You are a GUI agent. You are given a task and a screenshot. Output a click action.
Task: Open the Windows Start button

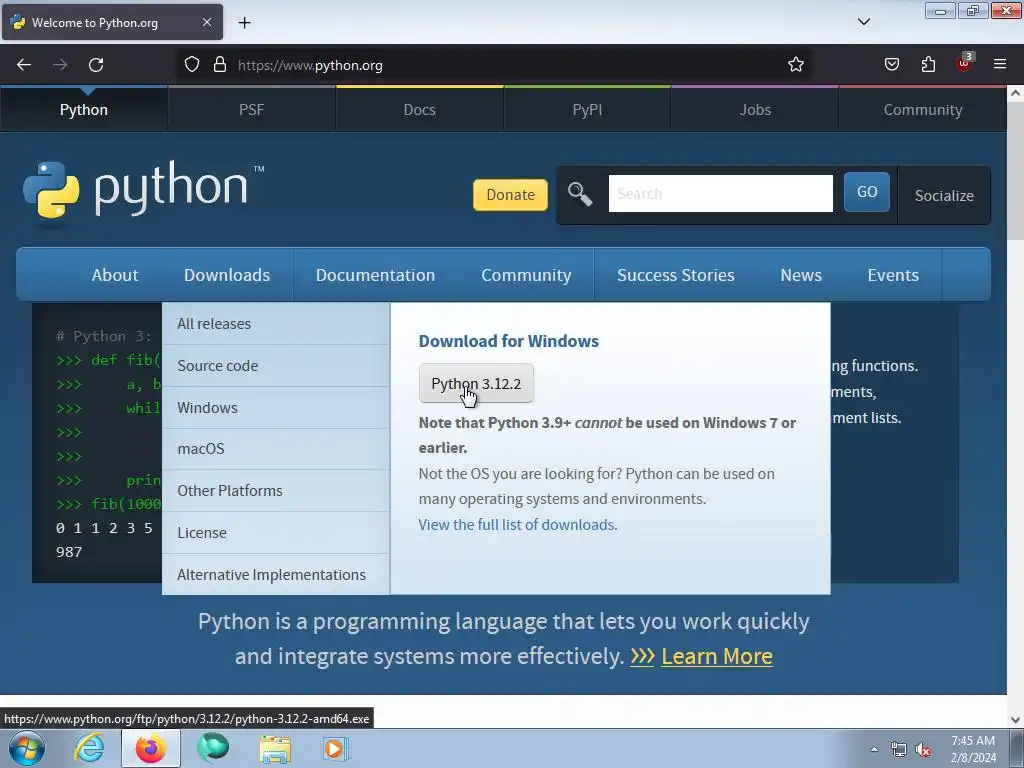pos(27,748)
